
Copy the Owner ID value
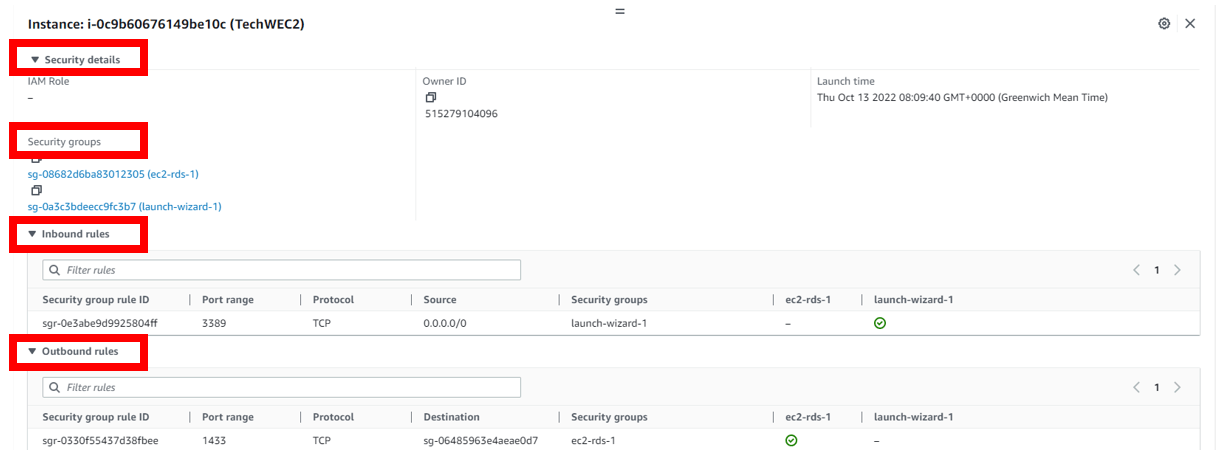pyautogui.click(x=431, y=98)
